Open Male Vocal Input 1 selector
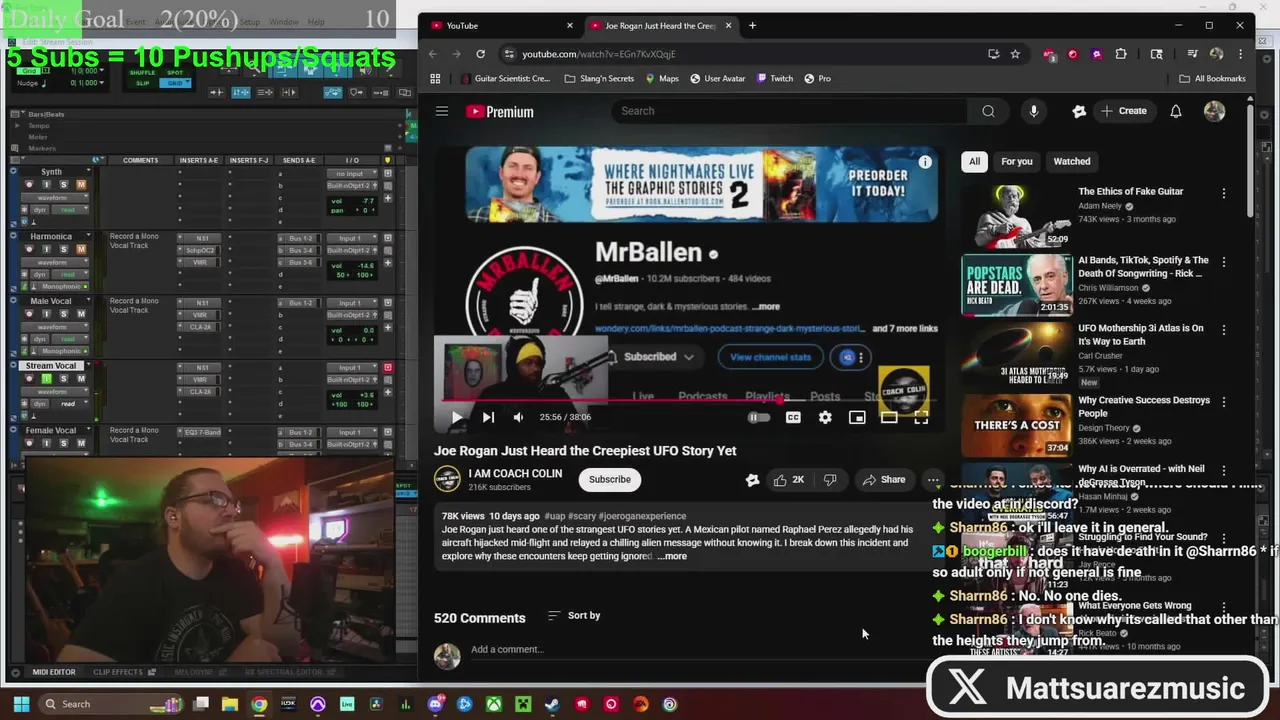 [353, 304]
